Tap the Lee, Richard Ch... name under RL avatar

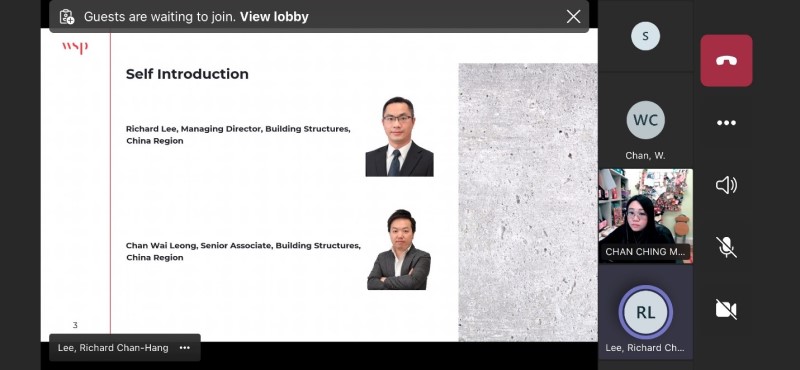click(x=645, y=348)
